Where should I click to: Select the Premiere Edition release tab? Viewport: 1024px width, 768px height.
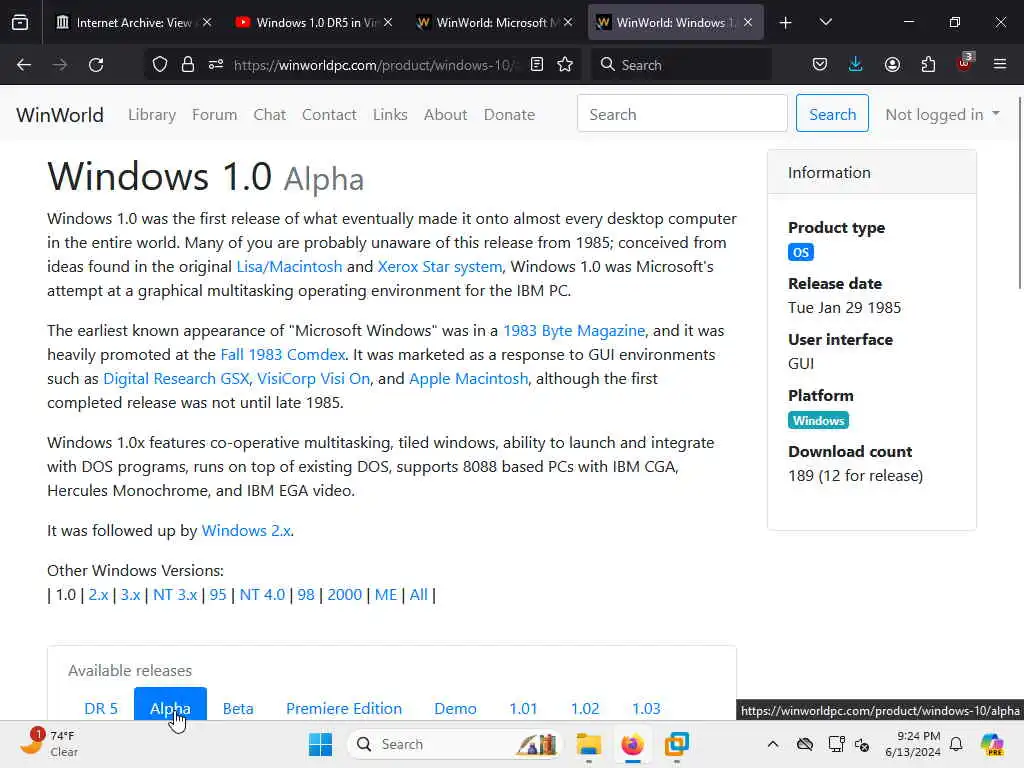coord(344,708)
